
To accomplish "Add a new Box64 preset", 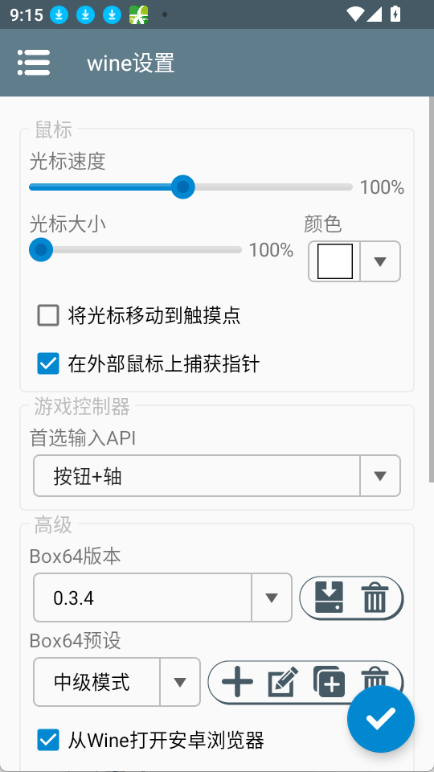I will (x=237, y=682).
